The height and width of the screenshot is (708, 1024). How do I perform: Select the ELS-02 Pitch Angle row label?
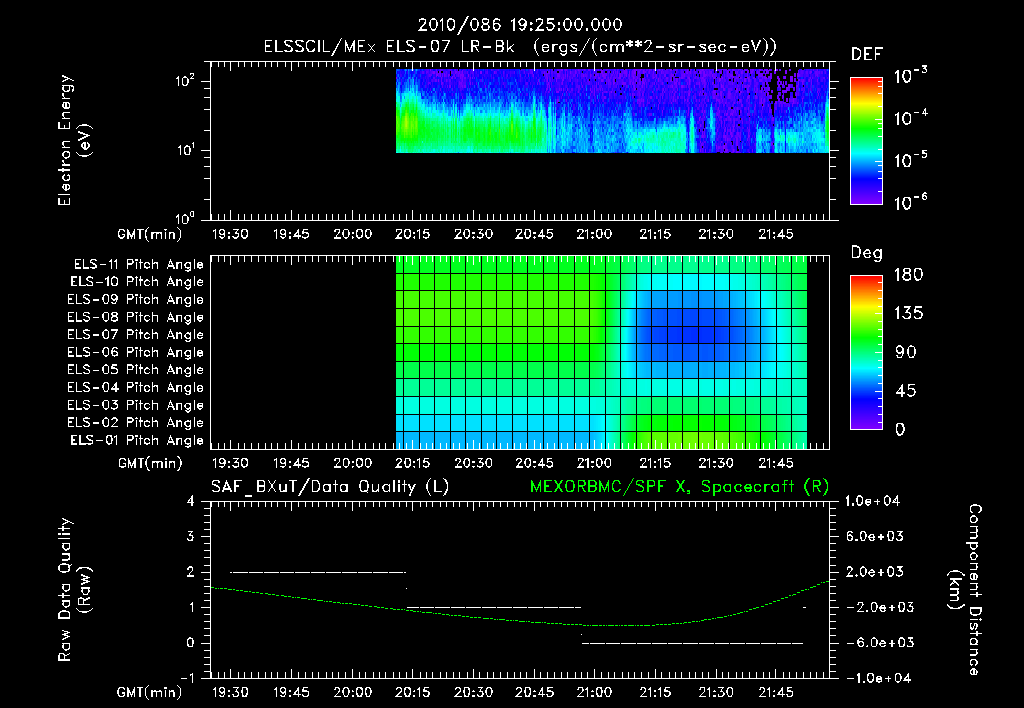click(x=135, y=423)
